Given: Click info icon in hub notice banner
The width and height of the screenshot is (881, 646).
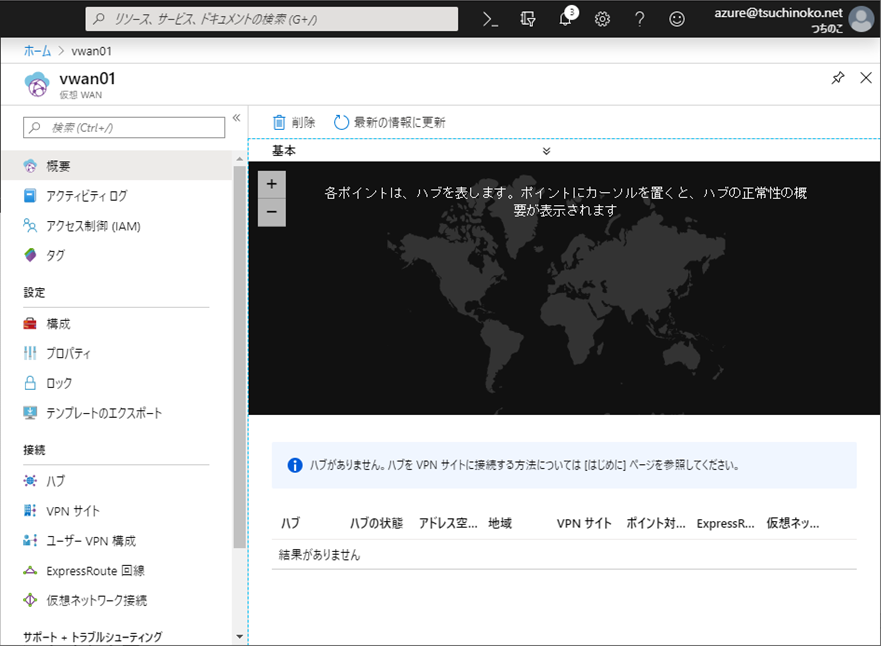Looking at the screenshot, I should (x=294, y=465).
